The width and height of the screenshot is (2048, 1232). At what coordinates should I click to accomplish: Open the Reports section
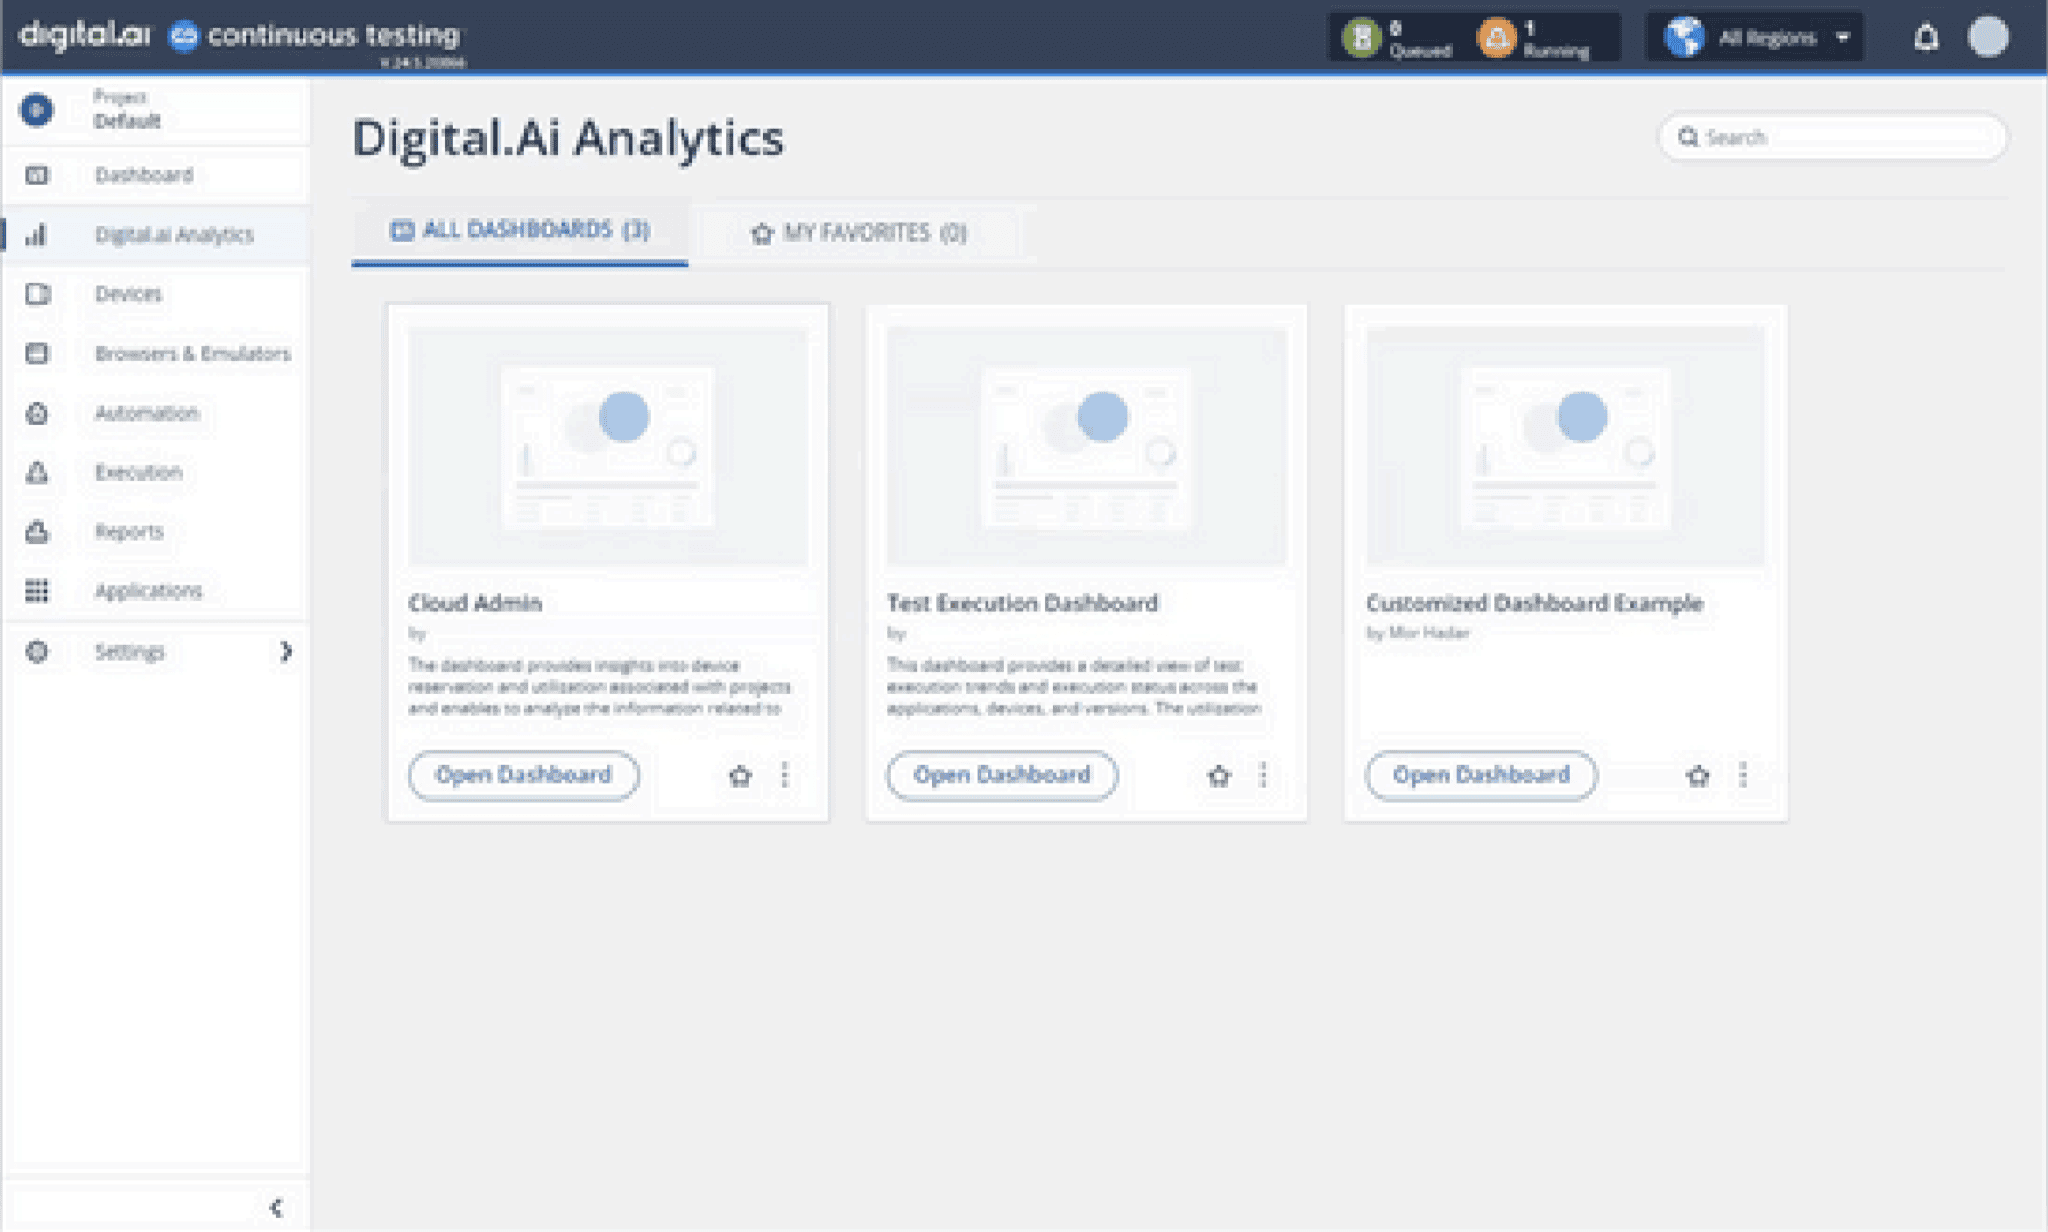coord(128,532)
